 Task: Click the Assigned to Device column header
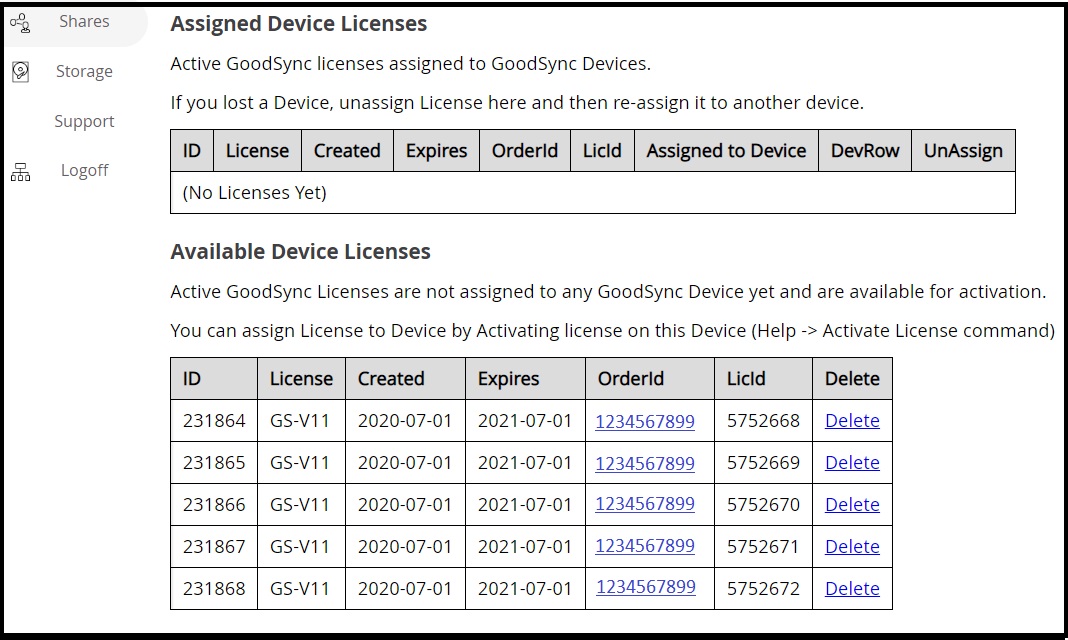pyautogui.click(x=726, y=151)
